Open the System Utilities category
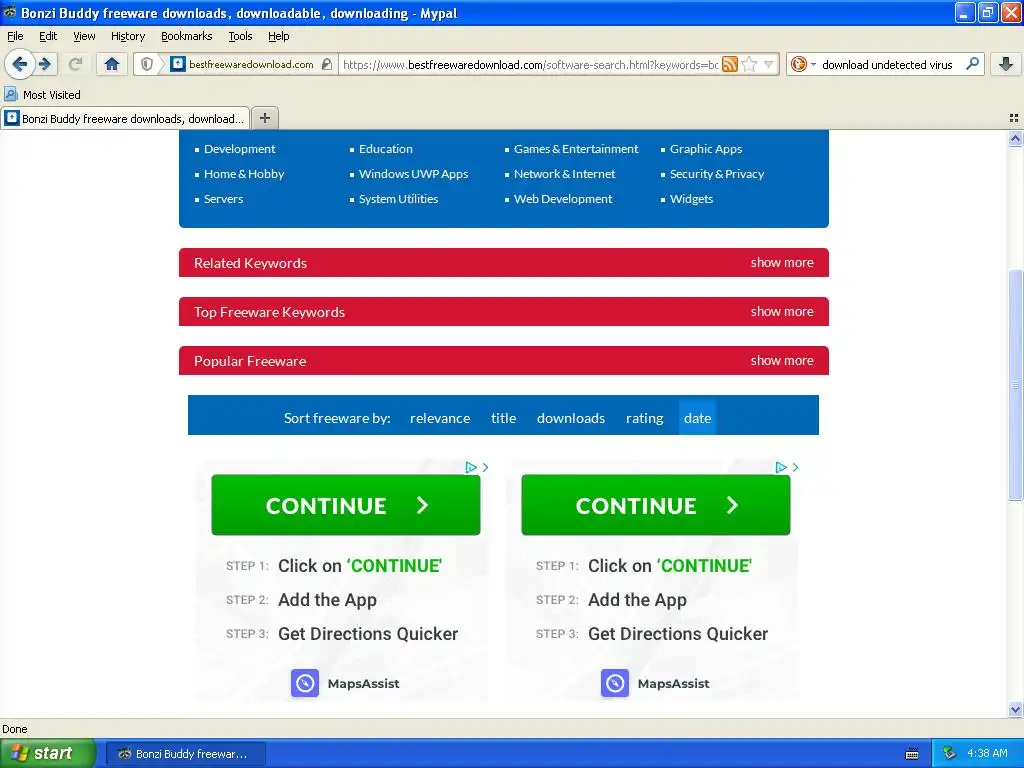Image resolution: width=1024 pixels, height=768 pixels. [398, 199]
